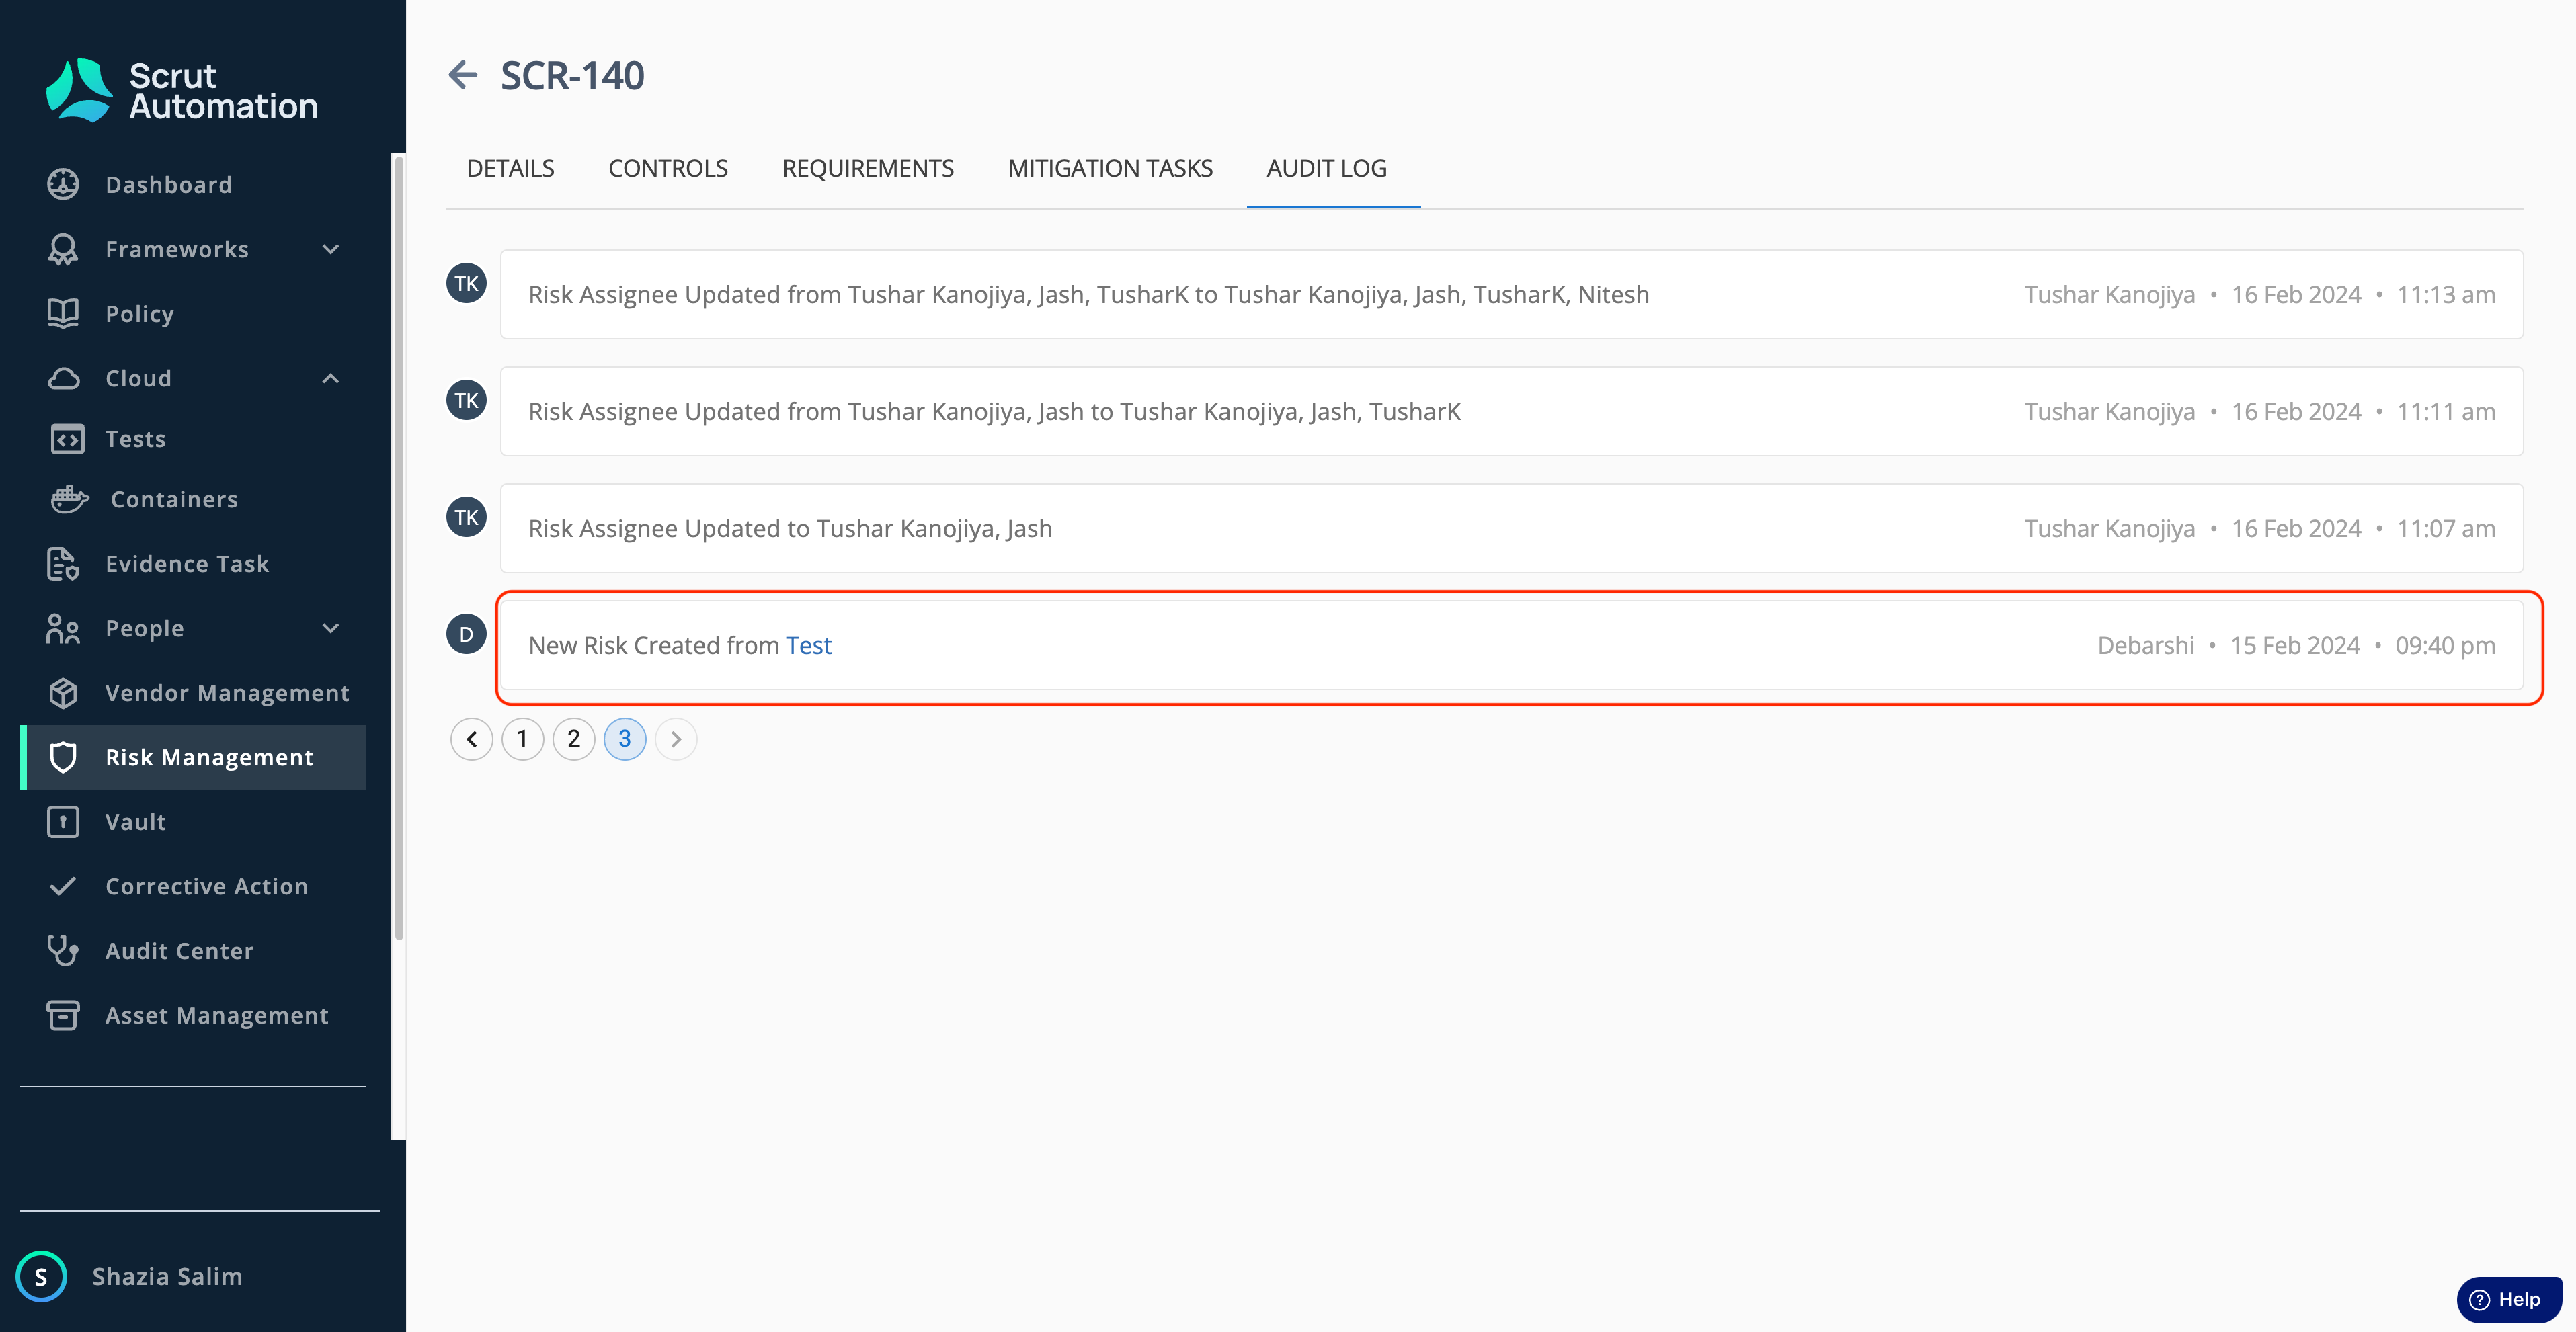Click the Vendor Management cube icon
This screenshot has width=2576, height=1332.
63,693
